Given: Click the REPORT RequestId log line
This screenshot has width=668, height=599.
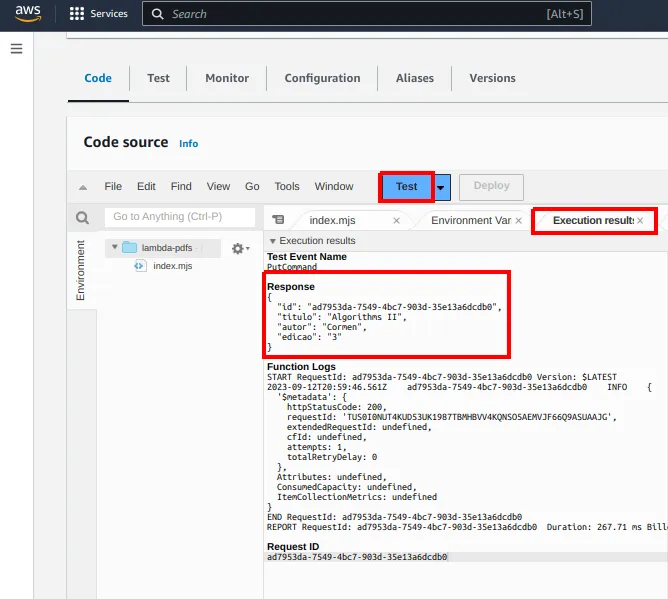Looking at the screenshot, I should (467, 527).
